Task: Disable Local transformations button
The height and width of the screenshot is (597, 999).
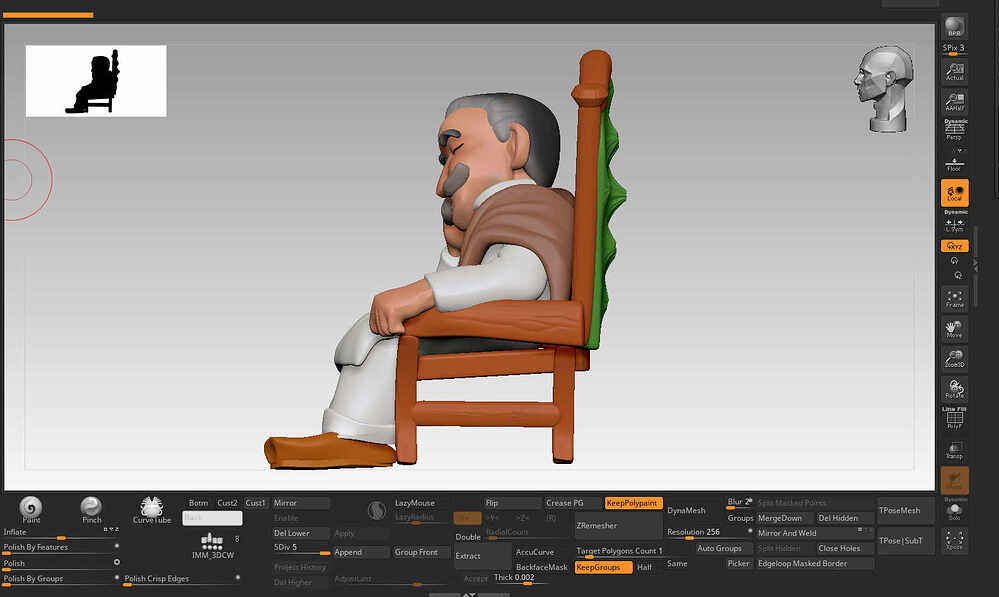Action: pos(954,192)
